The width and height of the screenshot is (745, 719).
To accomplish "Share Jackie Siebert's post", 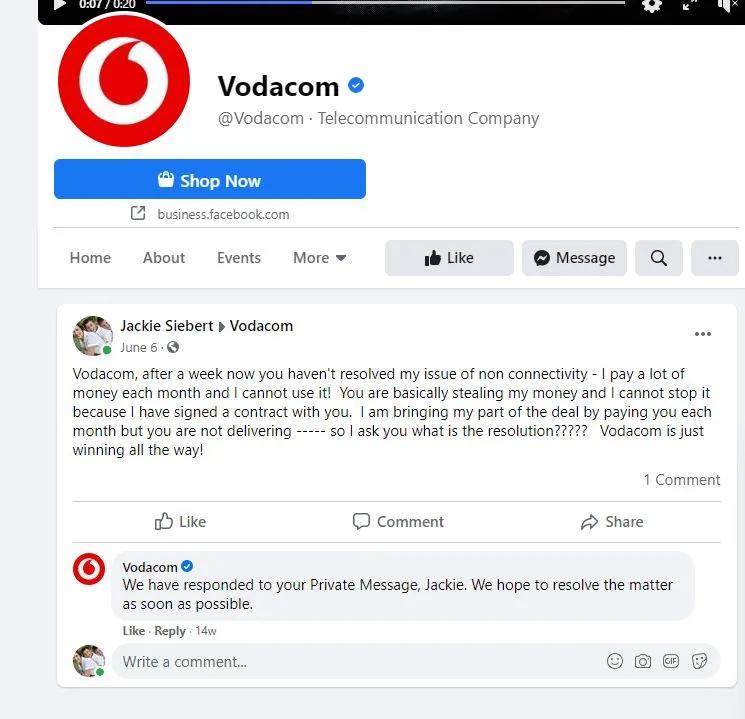I will 612,521.
